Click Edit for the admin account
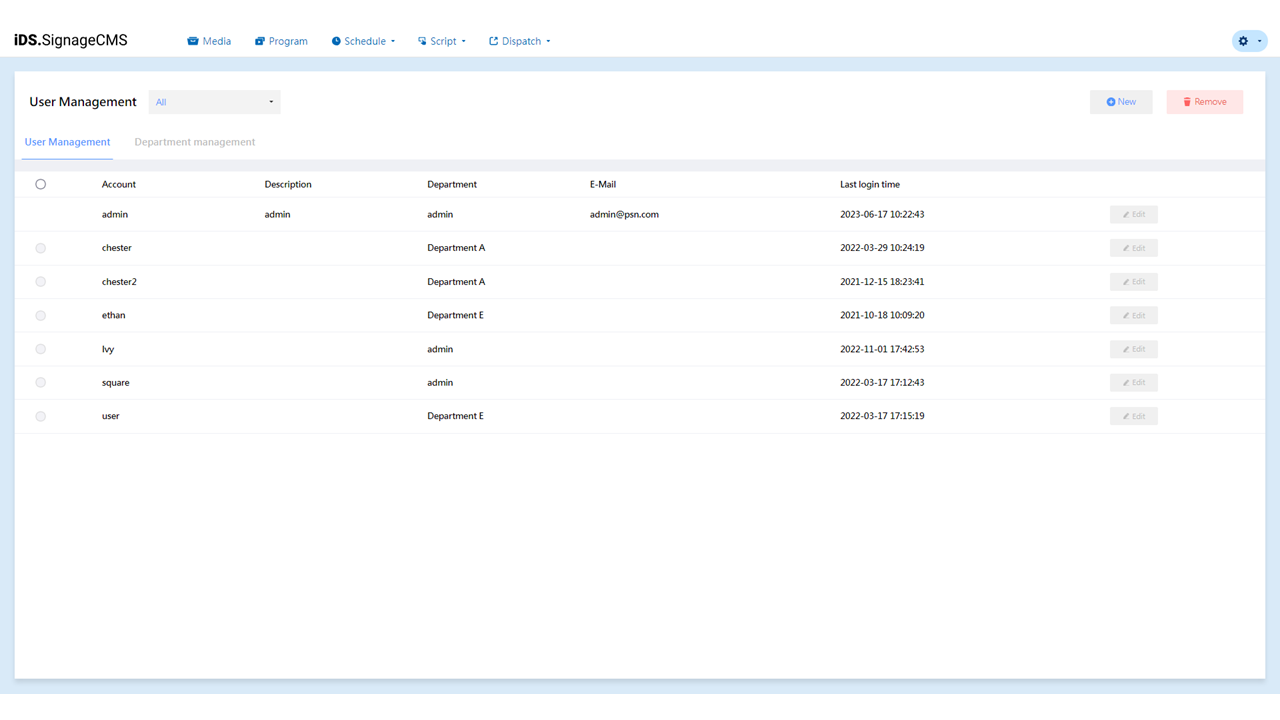 point(1133,214)
